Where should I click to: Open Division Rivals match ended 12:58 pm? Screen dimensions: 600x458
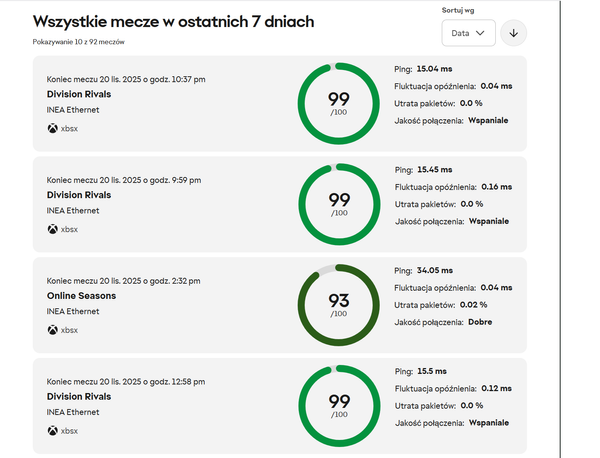[79, 396]
